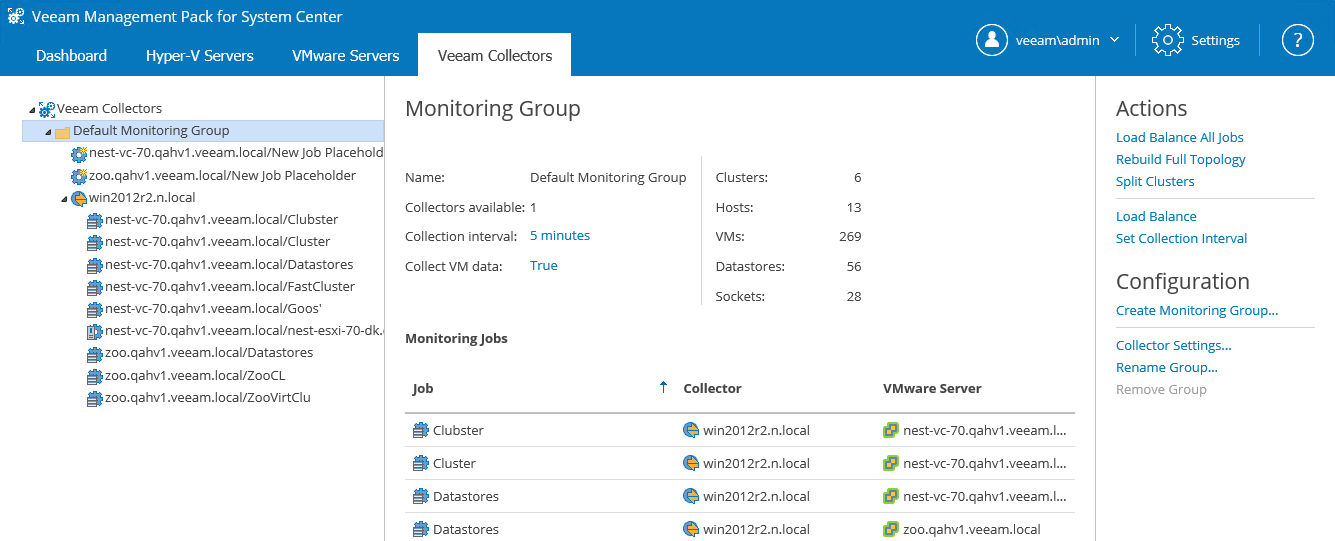The image size is (1335, 541).
Task: Collapse the win2012r2.n.local tree node
Action: pyautogui.click(x=64, y=198)
